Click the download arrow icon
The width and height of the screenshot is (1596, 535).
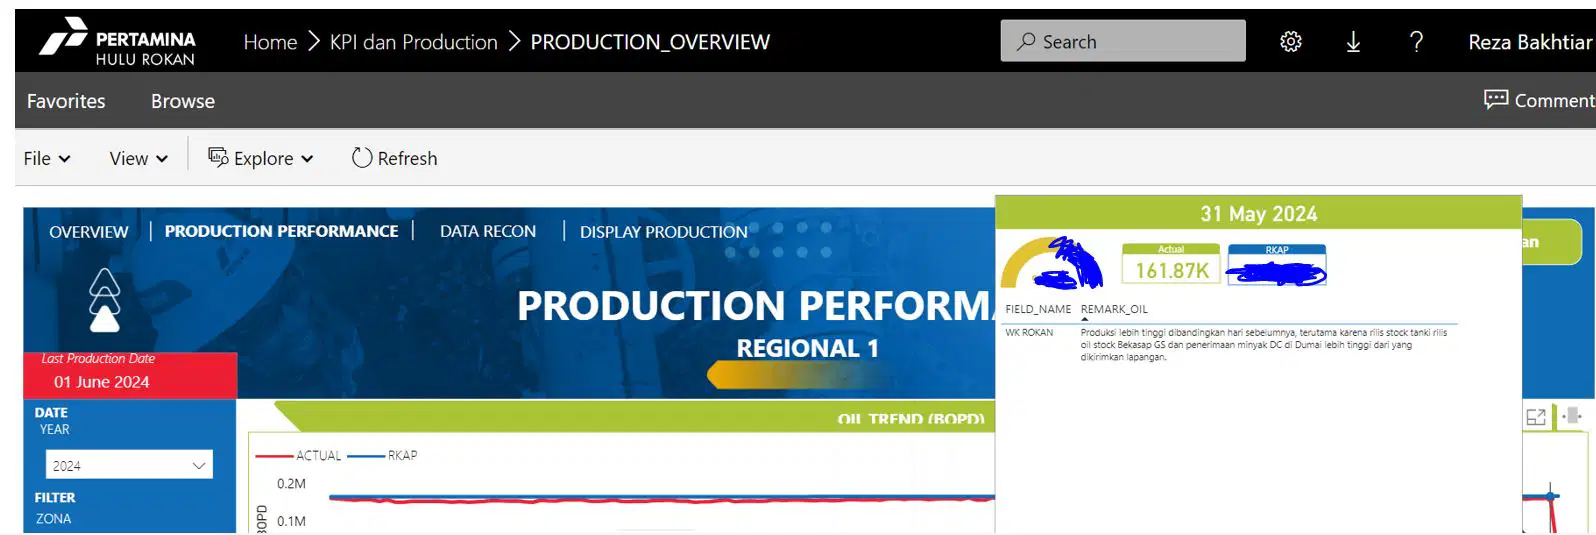[x=1353, y=41]
